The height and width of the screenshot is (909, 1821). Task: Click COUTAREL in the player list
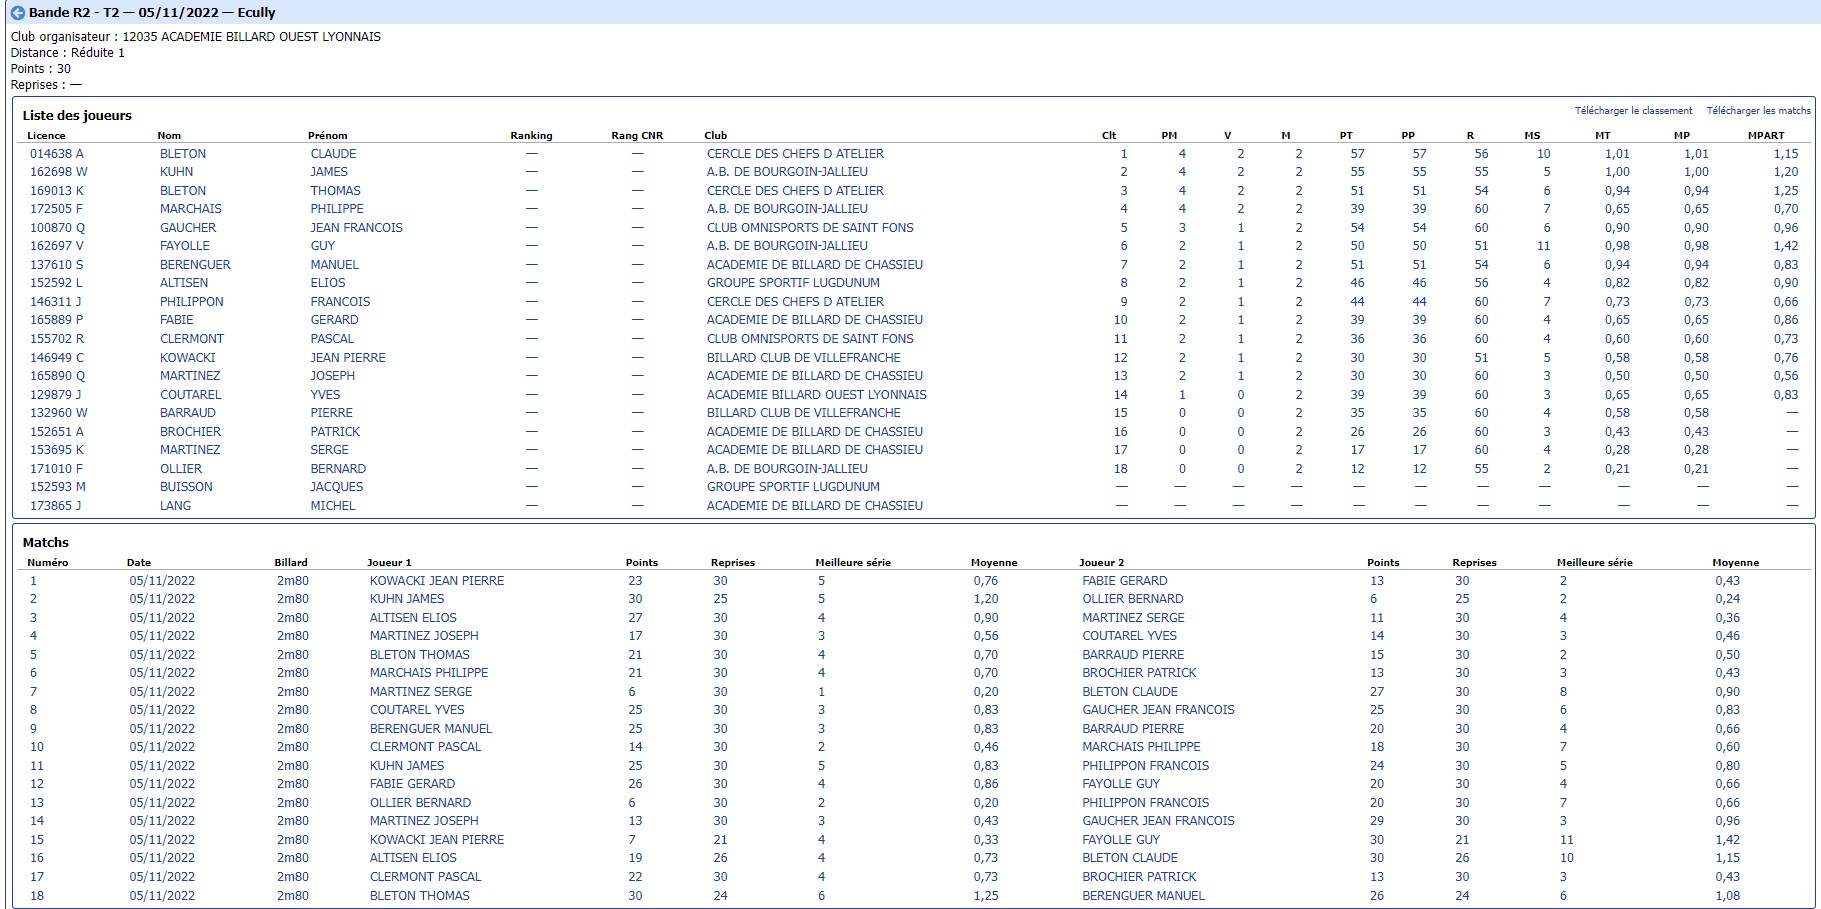pyautogui.click(x=191, y=395)
